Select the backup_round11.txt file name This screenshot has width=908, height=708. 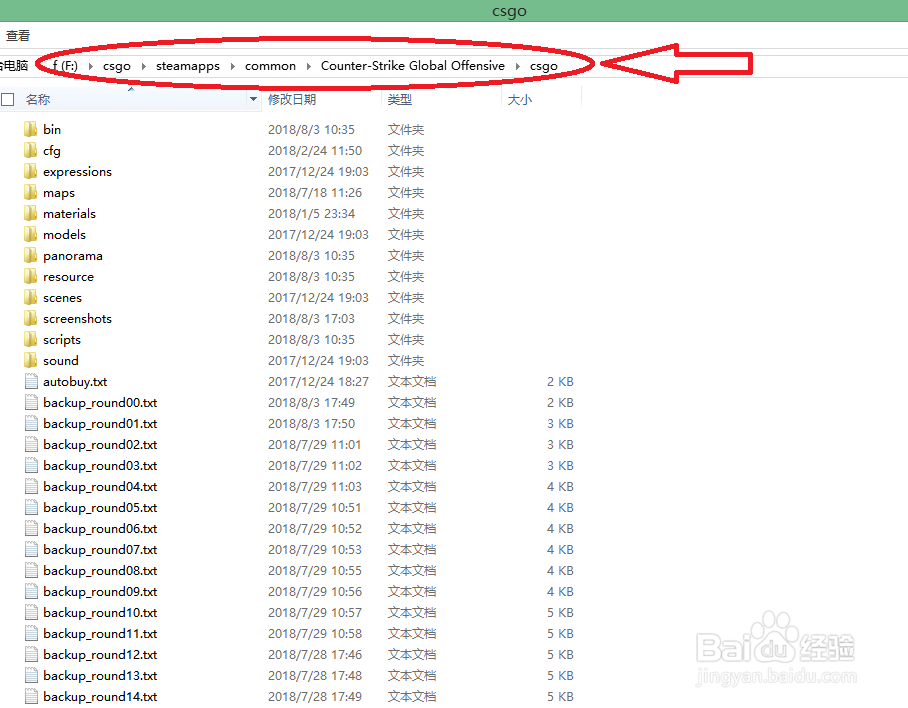tap(100, 634)
